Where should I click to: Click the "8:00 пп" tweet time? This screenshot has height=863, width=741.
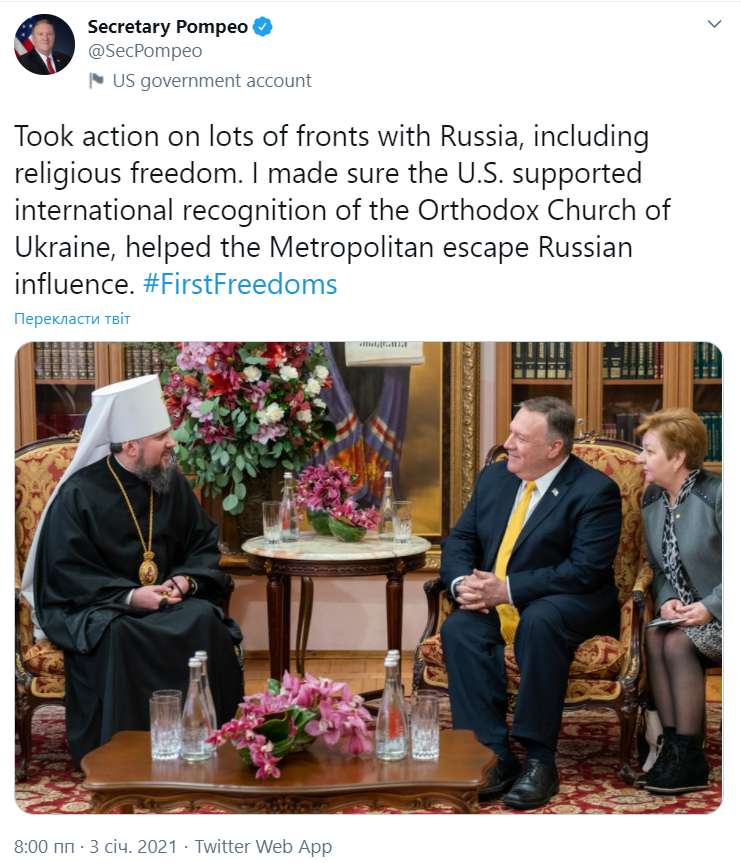(45, 846)
